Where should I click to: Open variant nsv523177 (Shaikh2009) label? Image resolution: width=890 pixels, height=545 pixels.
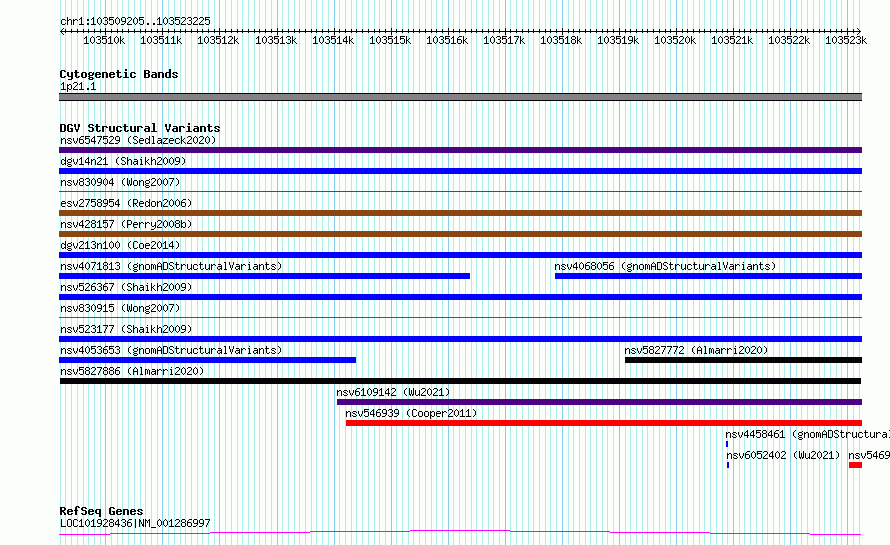click(126, 329)
